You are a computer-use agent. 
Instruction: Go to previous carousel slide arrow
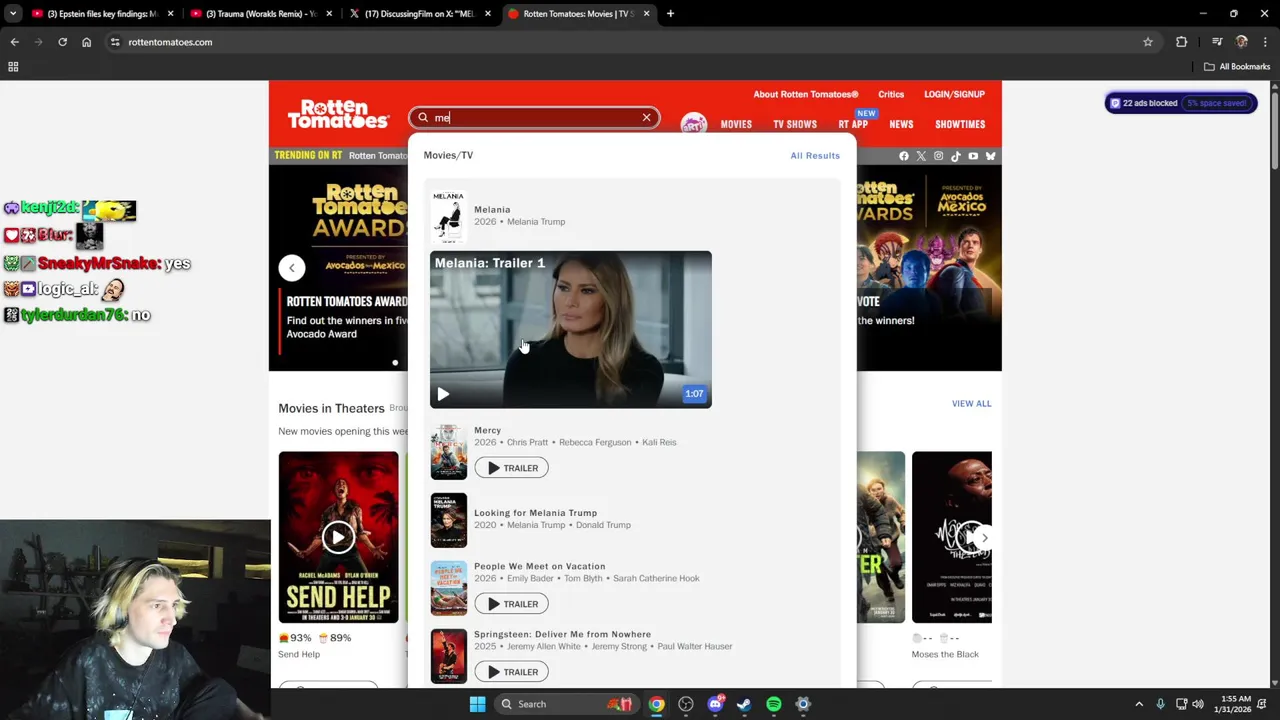coord(291,268)
